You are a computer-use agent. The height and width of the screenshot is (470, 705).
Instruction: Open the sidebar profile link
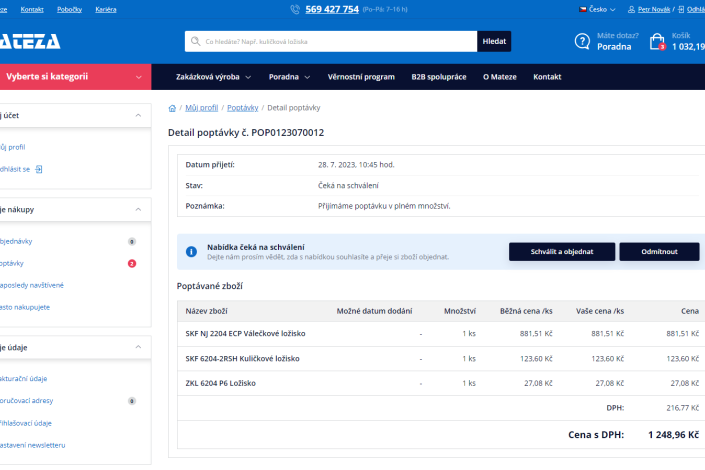coord(13,147)
